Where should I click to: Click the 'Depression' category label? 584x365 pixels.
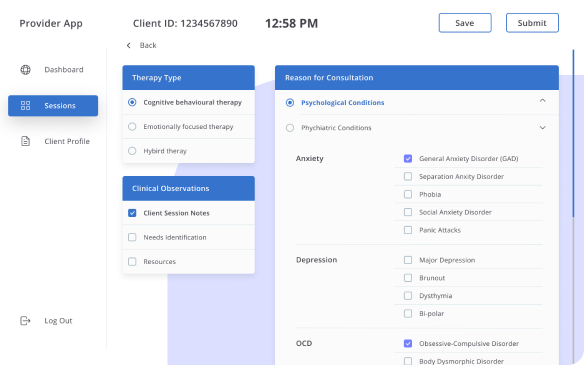point(317,260)
